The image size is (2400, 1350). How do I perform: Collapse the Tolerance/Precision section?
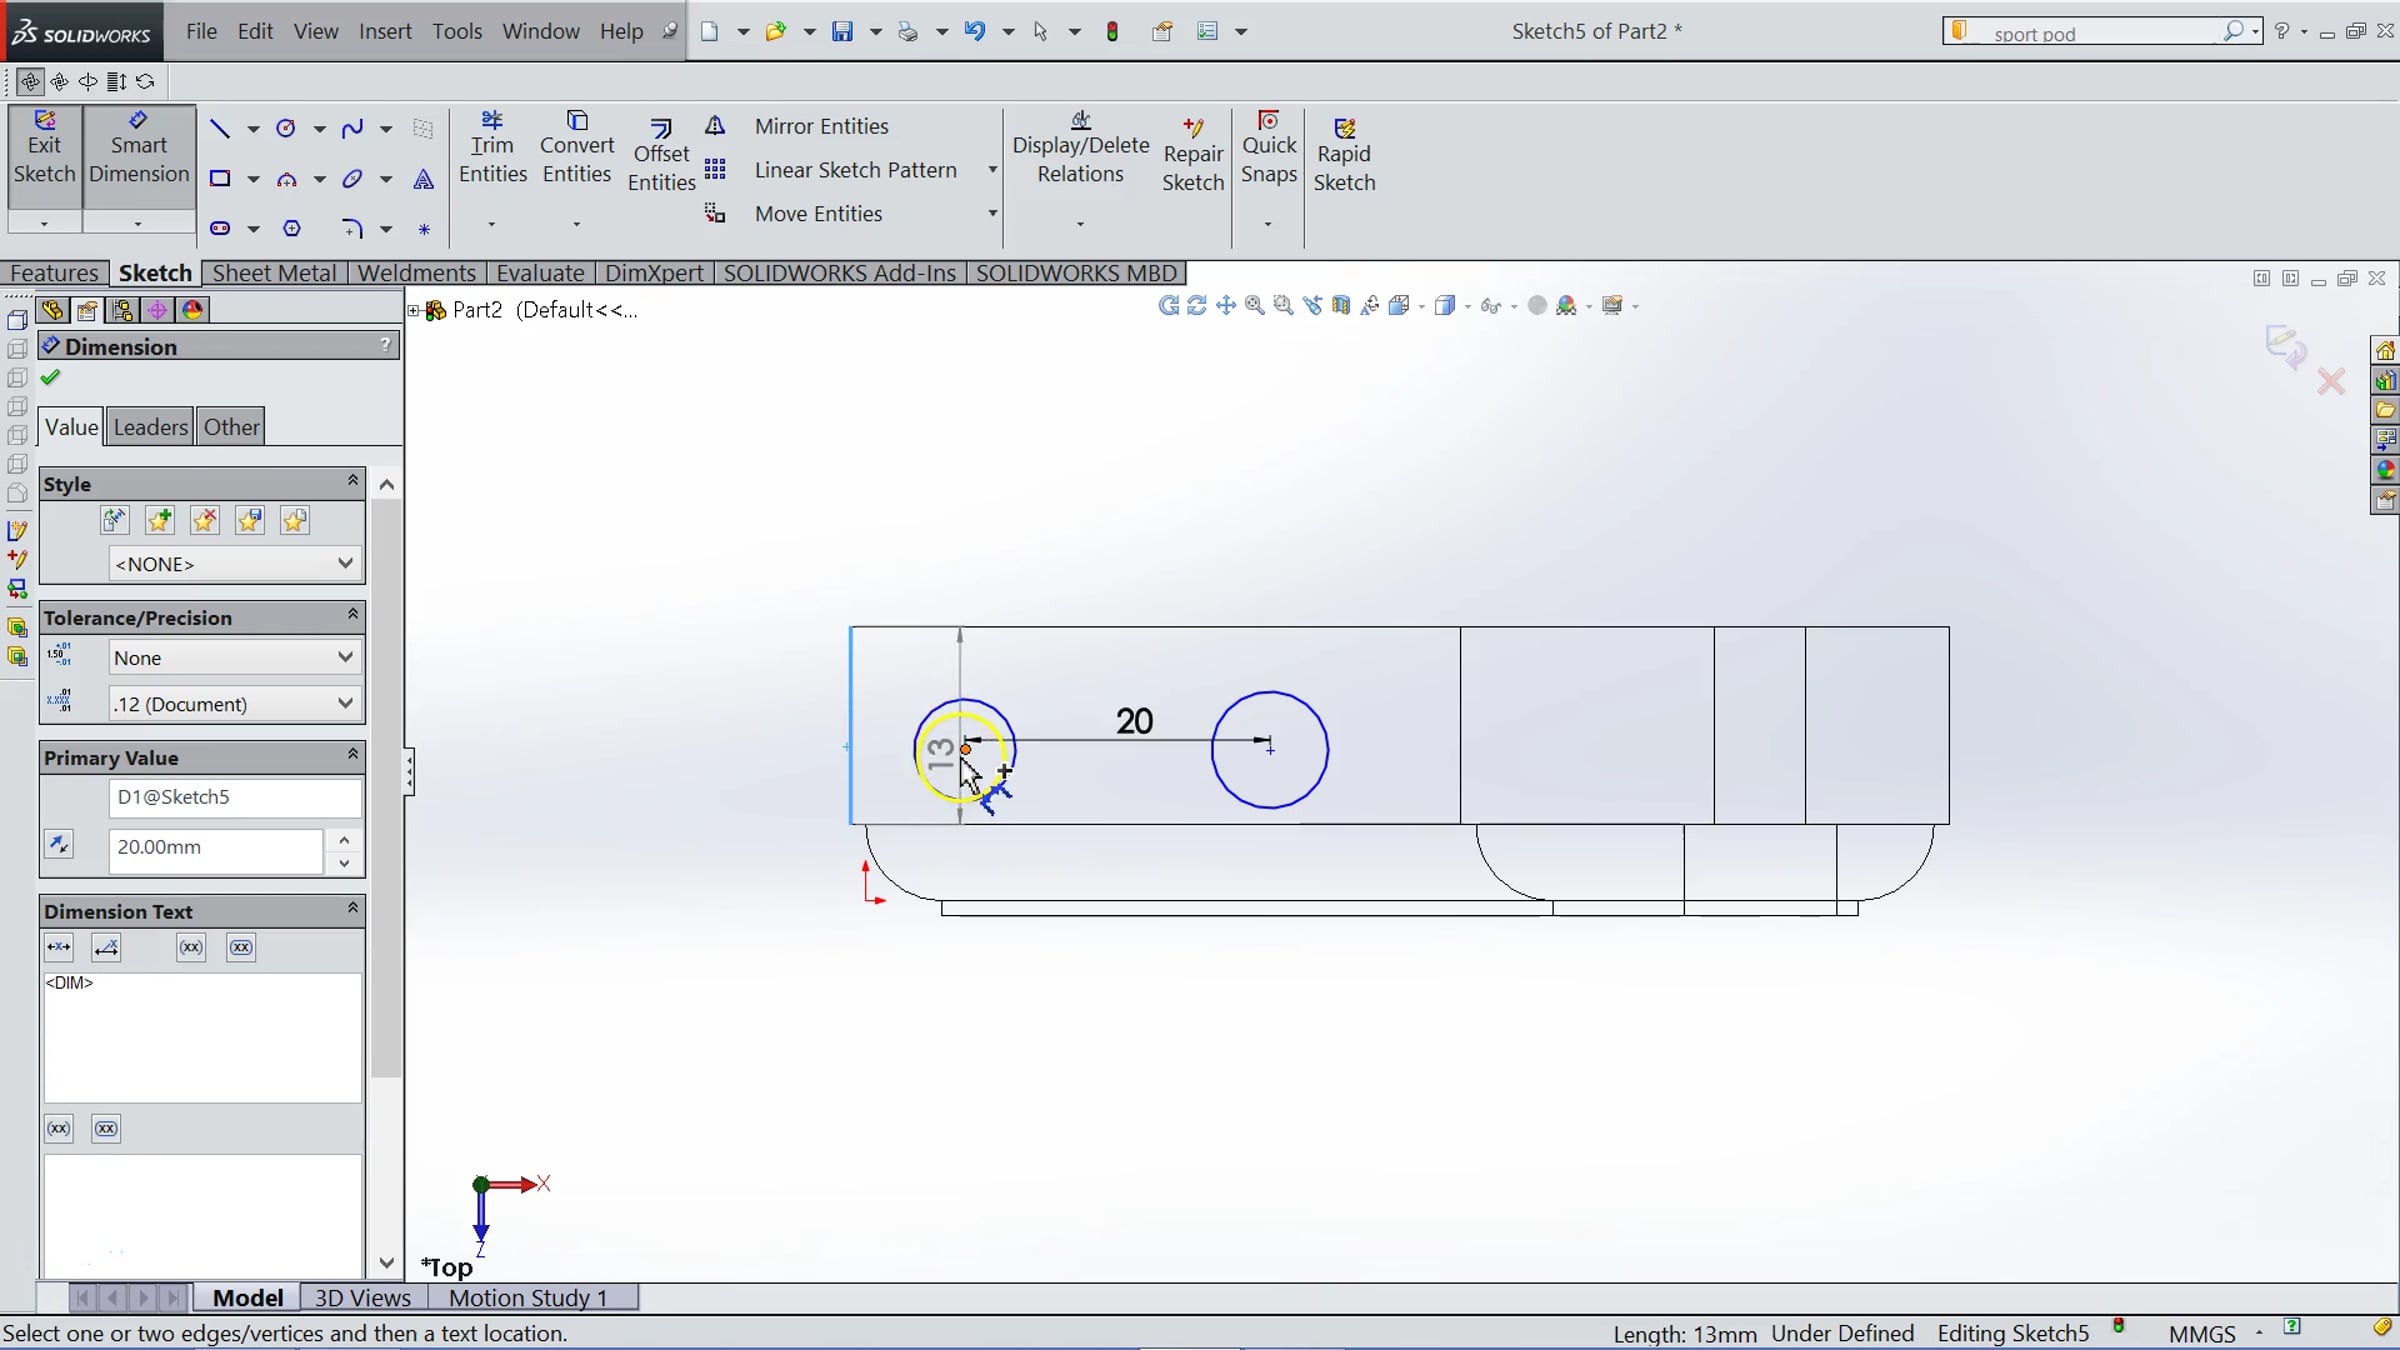352,615
